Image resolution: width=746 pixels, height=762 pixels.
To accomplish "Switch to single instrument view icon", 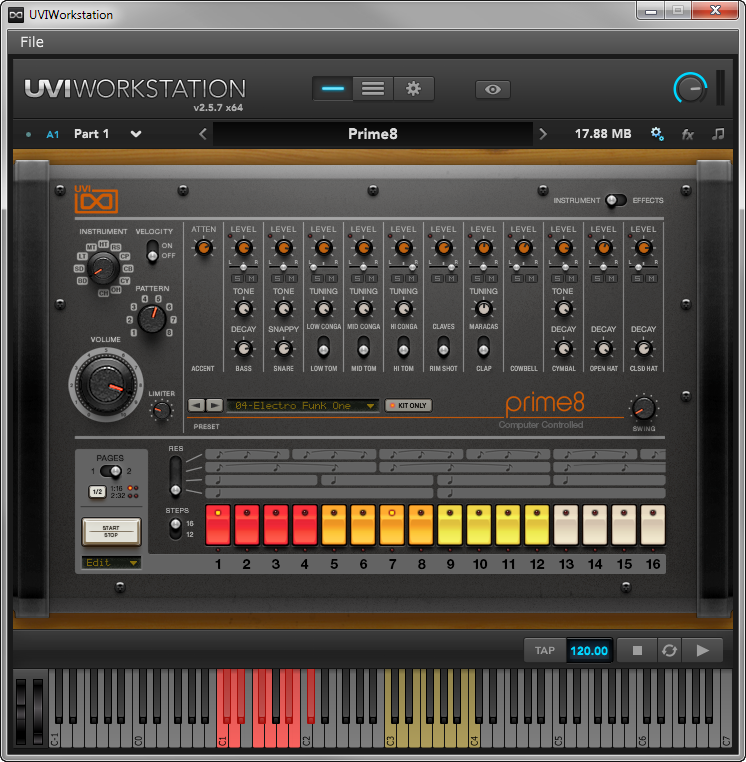I will pos(333,89).
